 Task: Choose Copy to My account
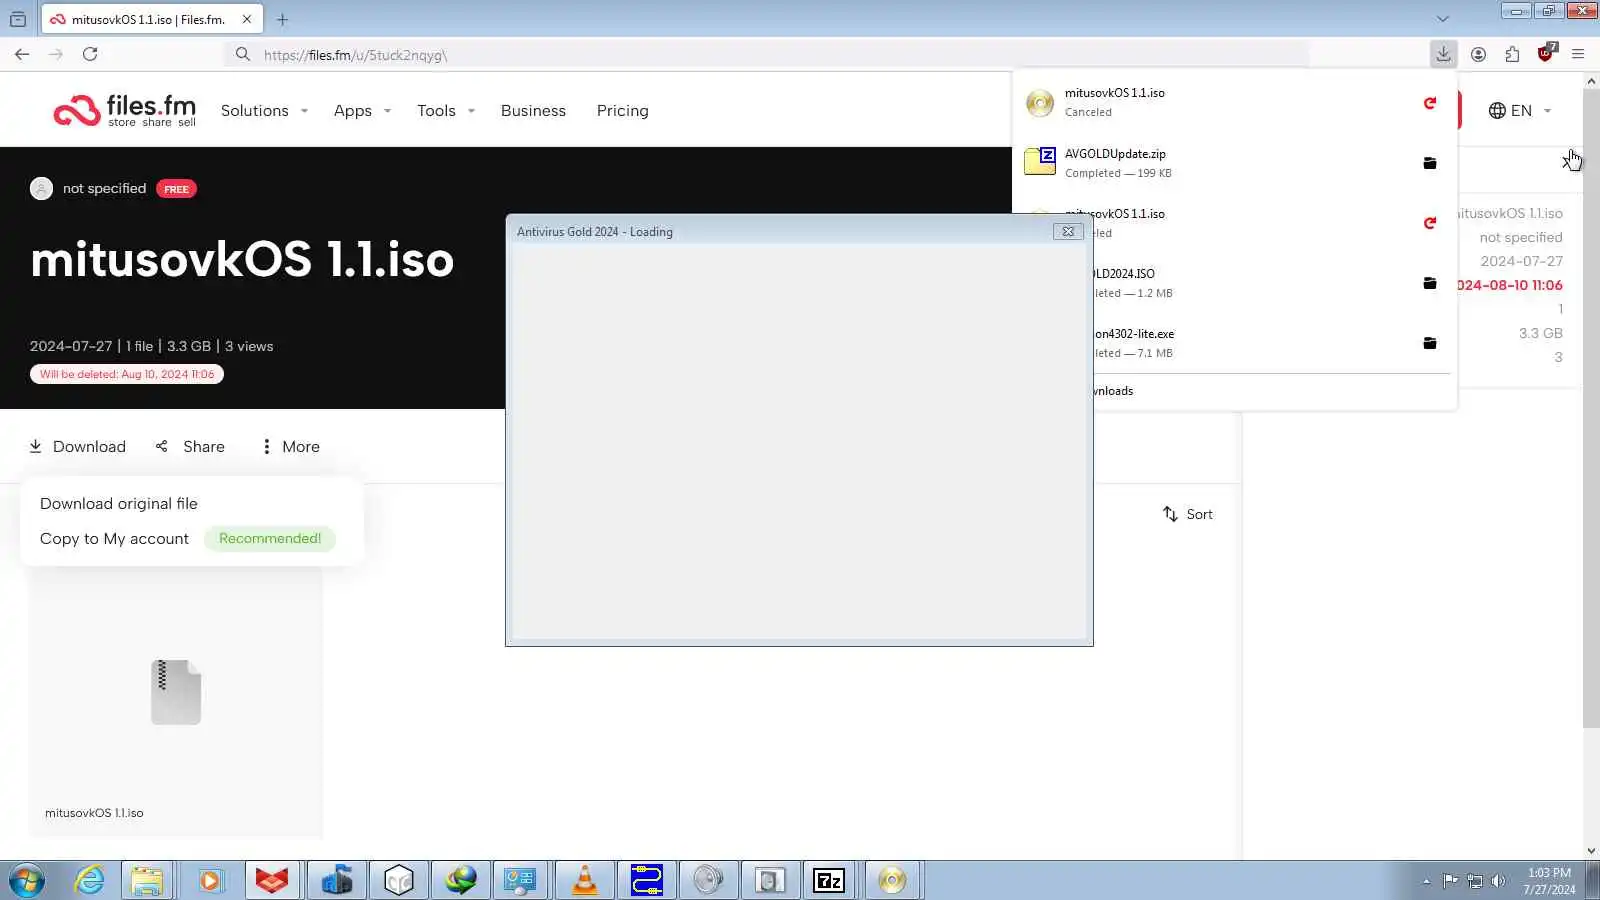114,539
